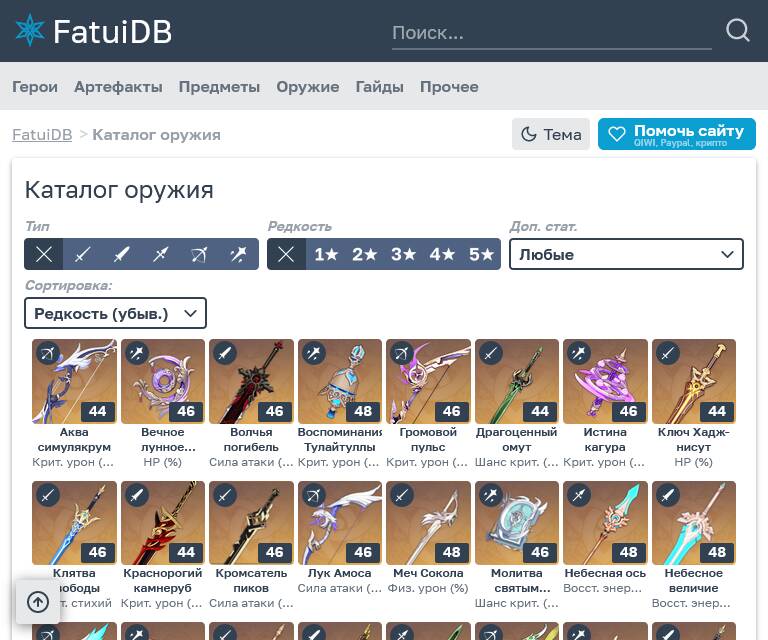Click the claymore badge on Небесное величие card
The width and height of the screenshot is (768, 640).
[667, 495]
